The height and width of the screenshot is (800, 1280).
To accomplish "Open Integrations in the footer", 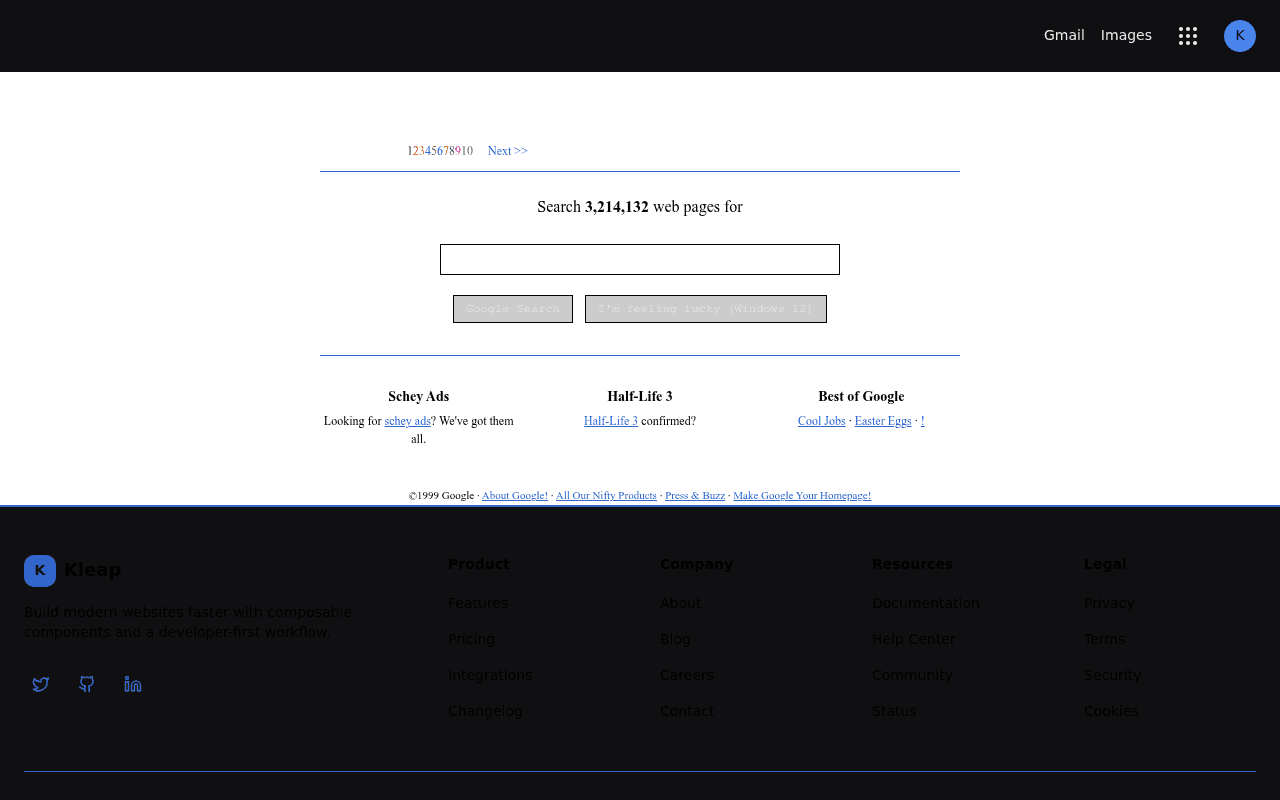I will click(490, 675).
